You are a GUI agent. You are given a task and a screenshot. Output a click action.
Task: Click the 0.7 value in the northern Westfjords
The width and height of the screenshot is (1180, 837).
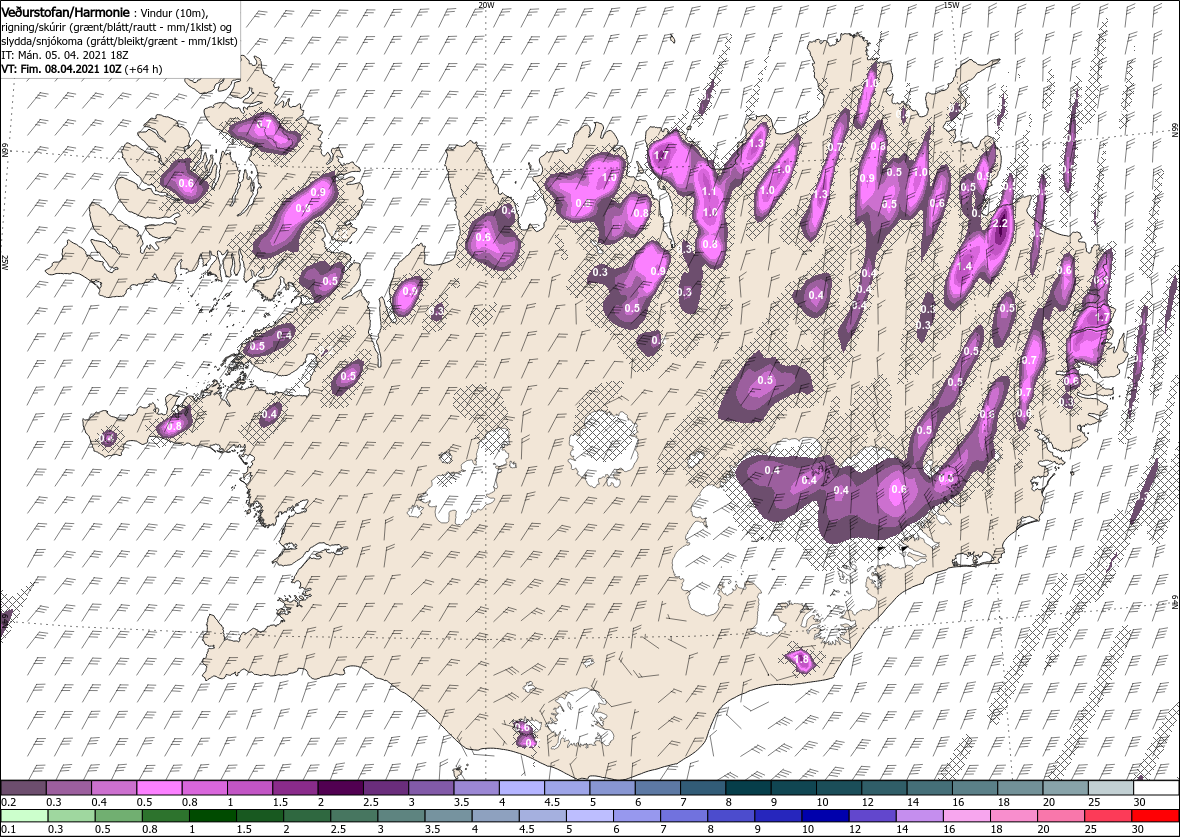click(x=265, y=124)
